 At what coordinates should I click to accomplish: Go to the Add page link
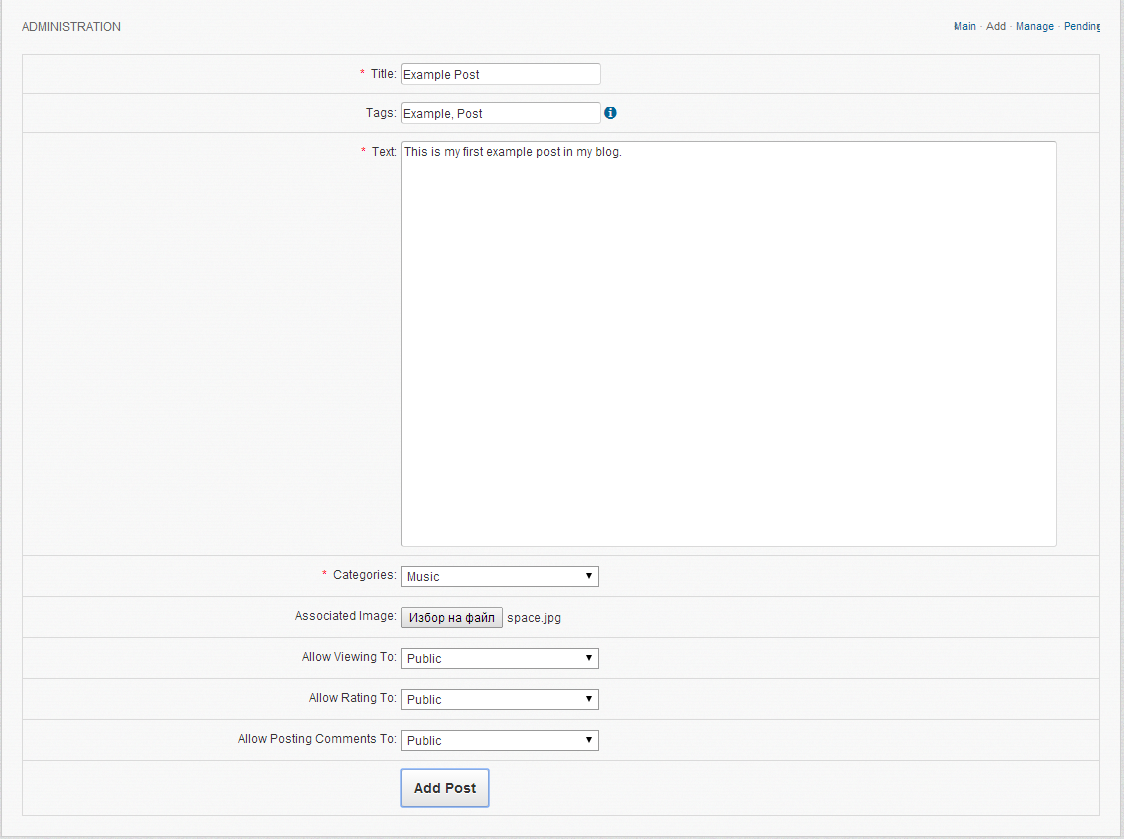(x=996, y=27)
